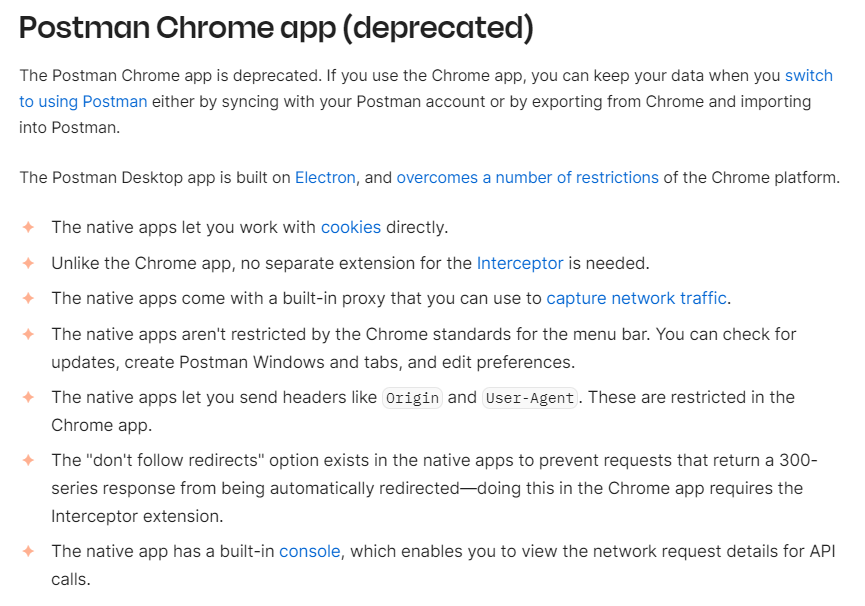
Task: Click the star bullet beside built-in proxy item
Action: 28,298
